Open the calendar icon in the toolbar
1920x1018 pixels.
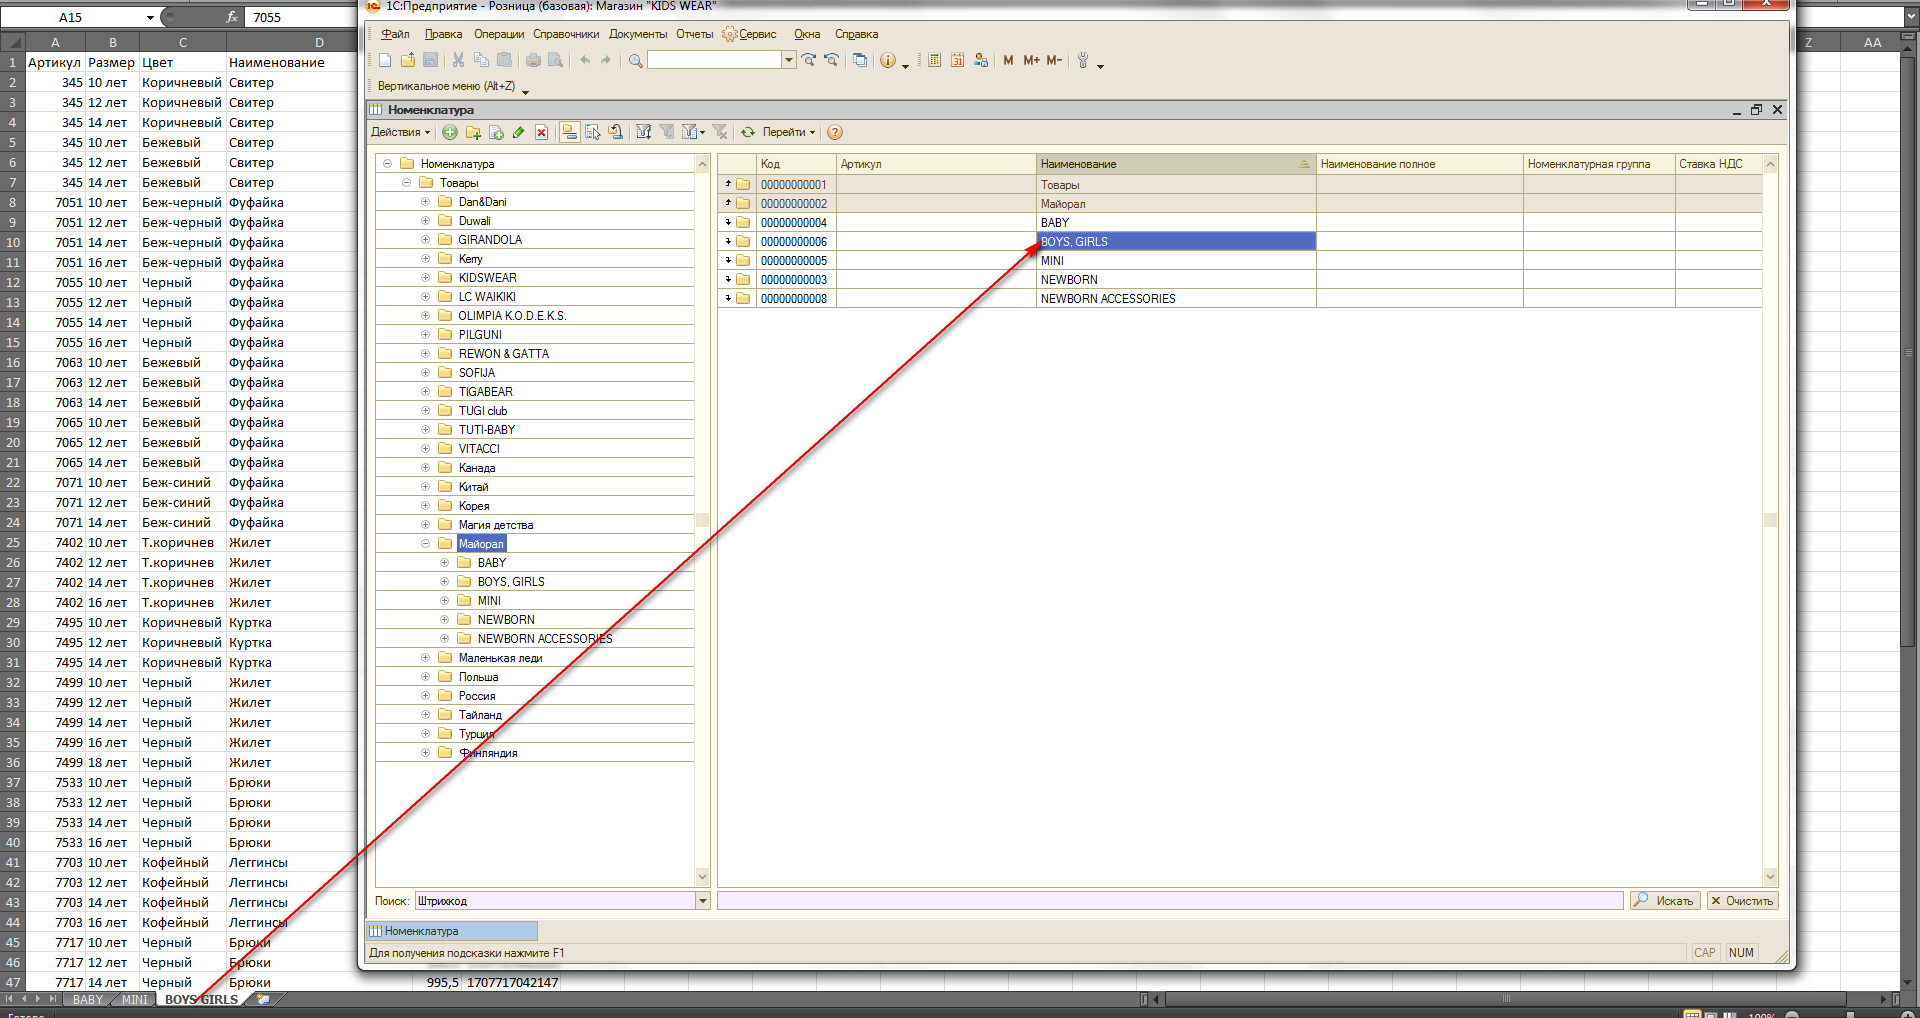click(957, 60)
